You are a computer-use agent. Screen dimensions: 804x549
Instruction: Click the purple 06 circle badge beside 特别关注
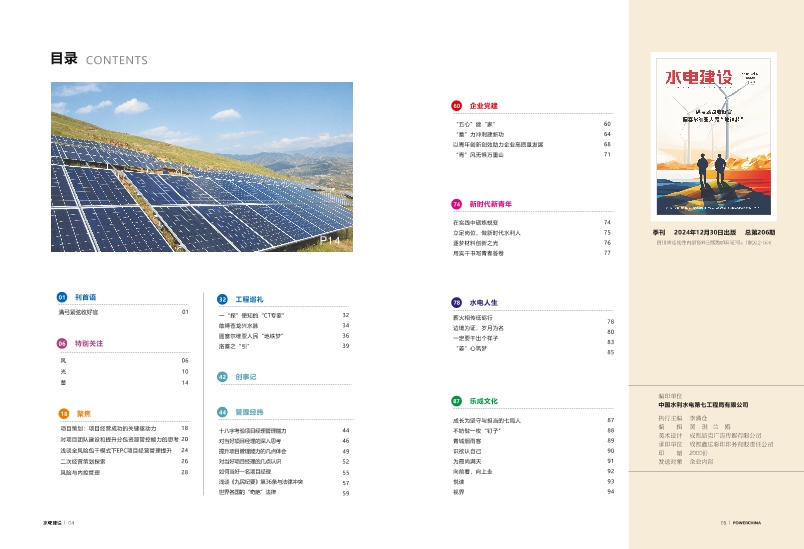click(x=62, y=343)
